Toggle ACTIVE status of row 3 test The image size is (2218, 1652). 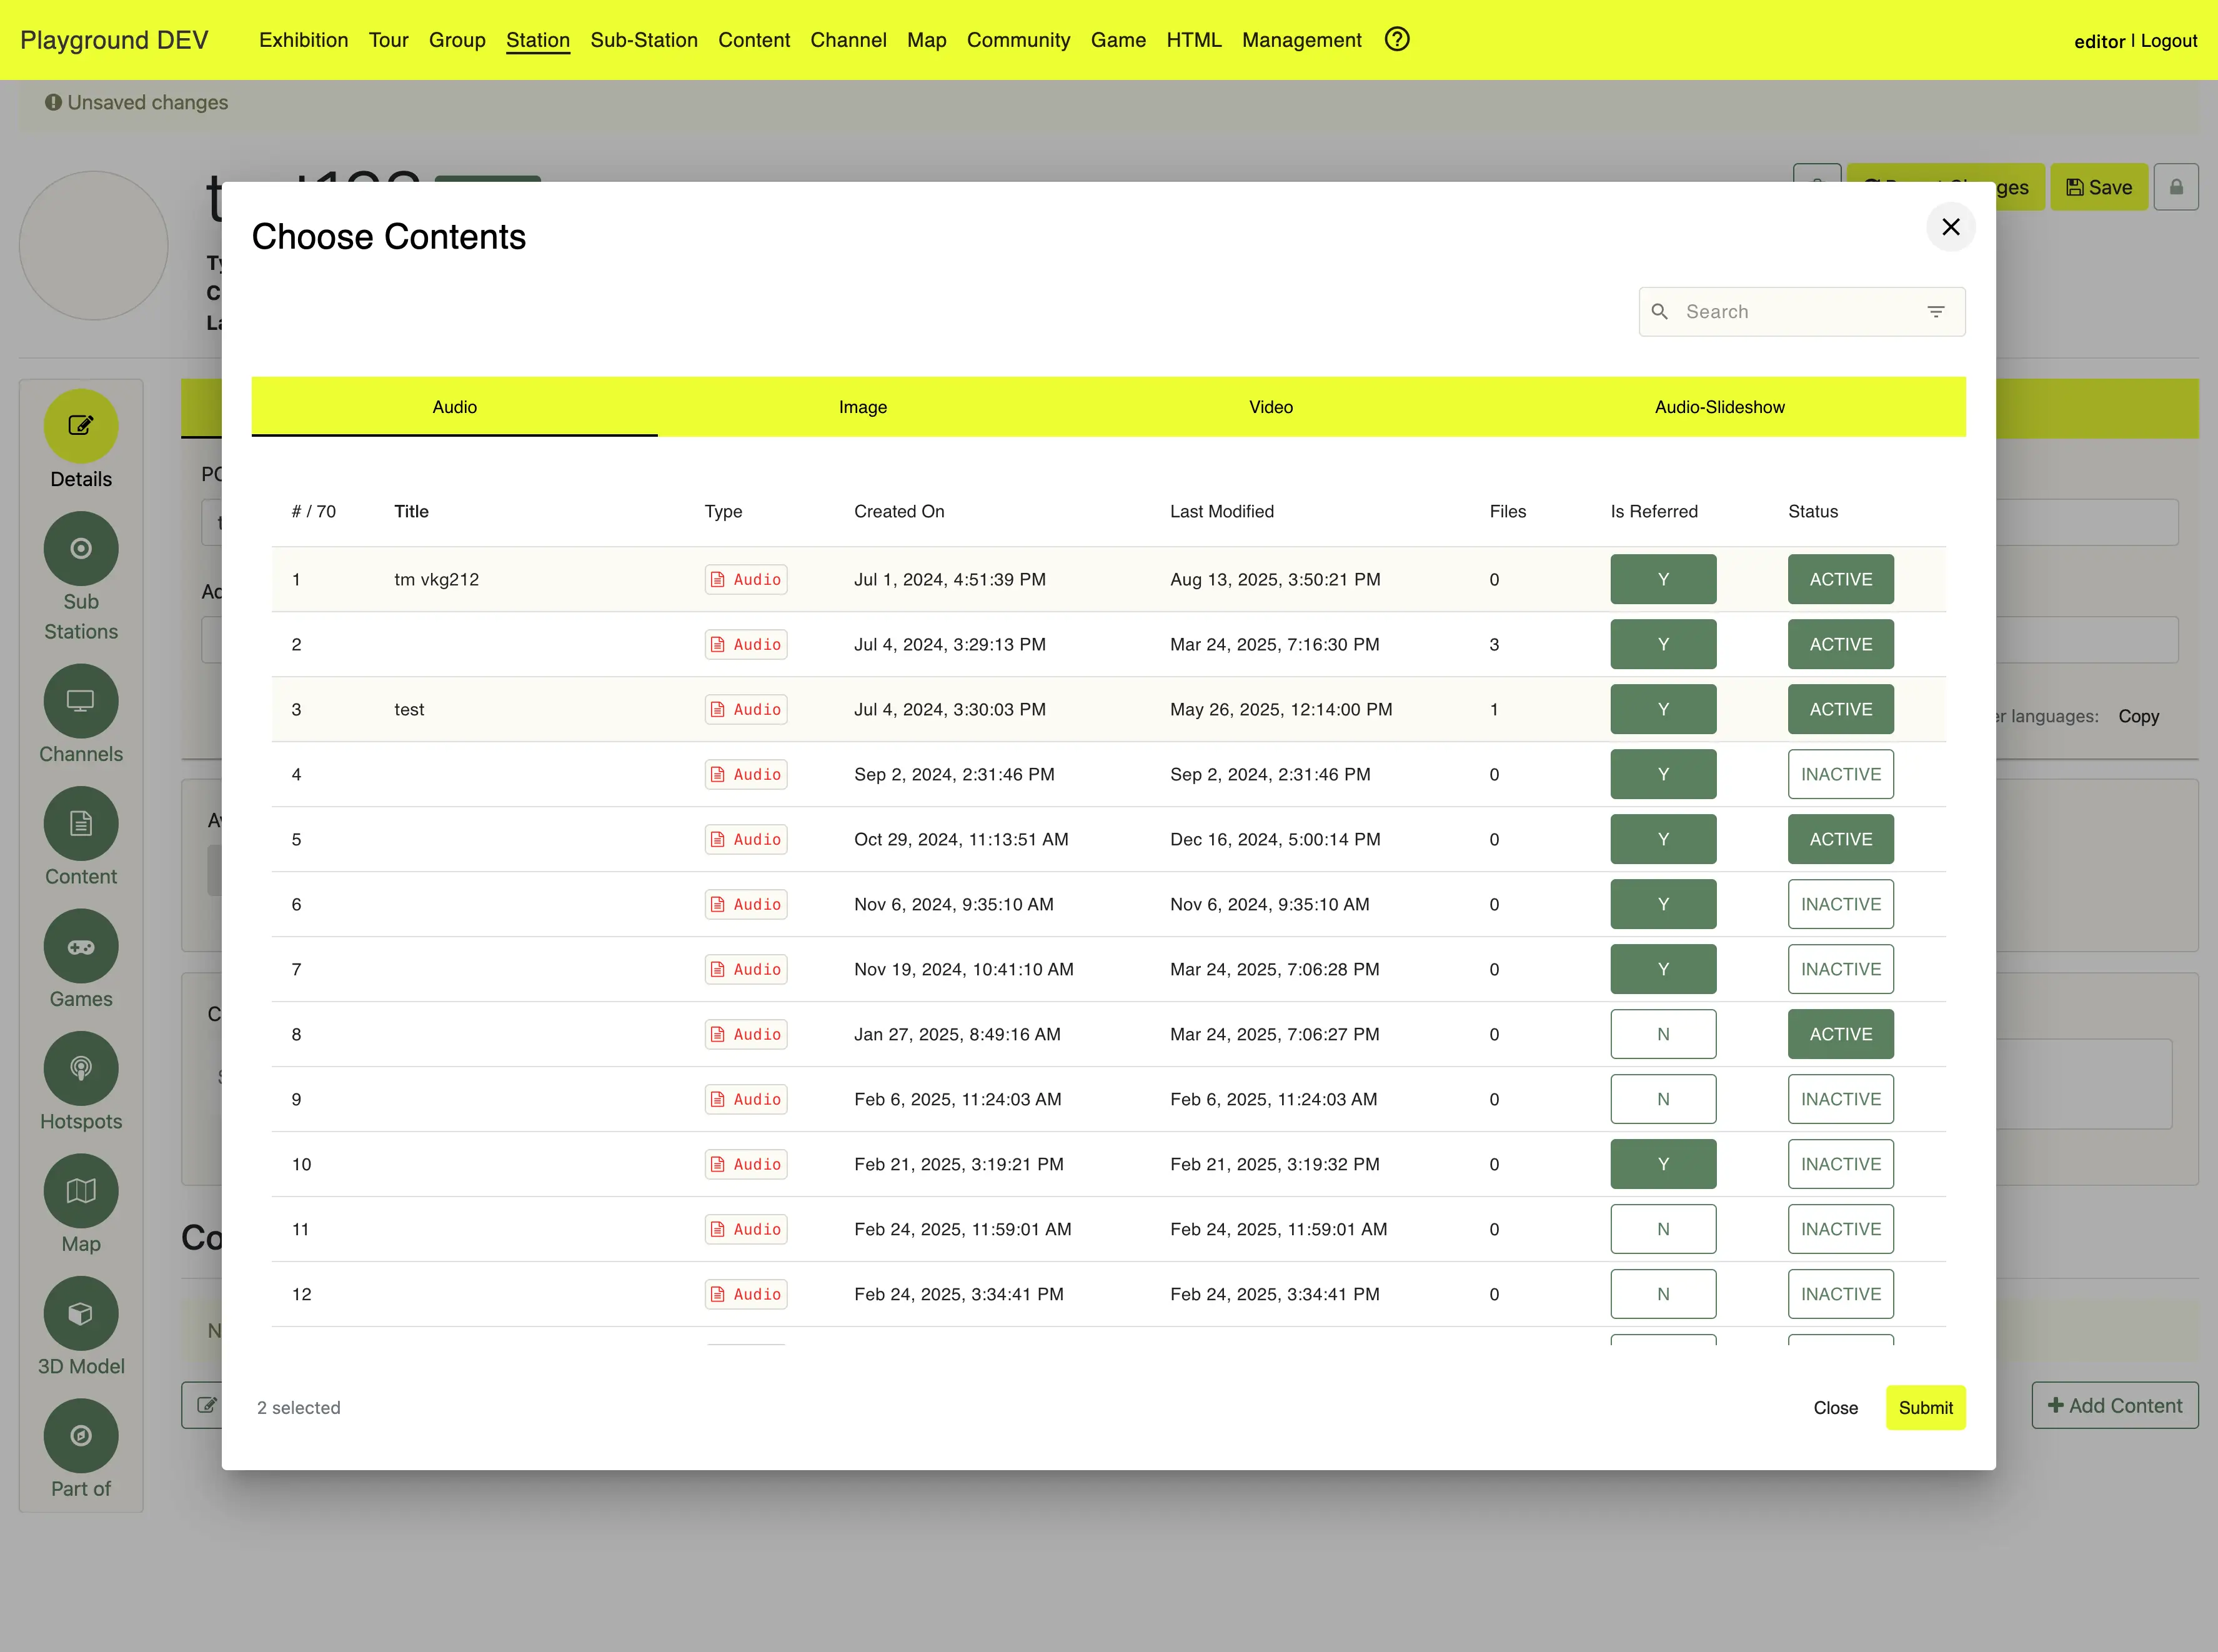pyautogui.click(x=1840, y=709)
